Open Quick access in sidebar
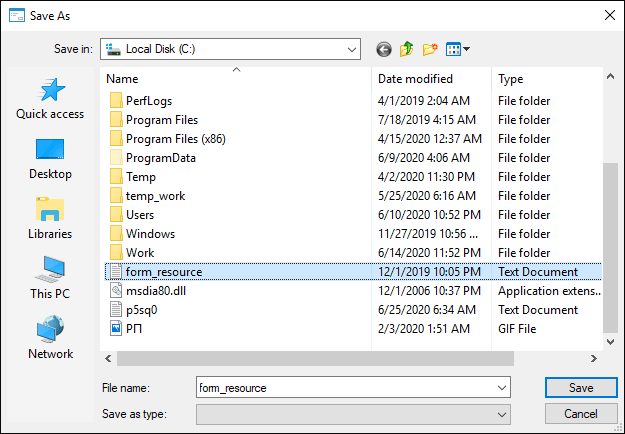Screen dimensions: 625x434 (50, 100)
